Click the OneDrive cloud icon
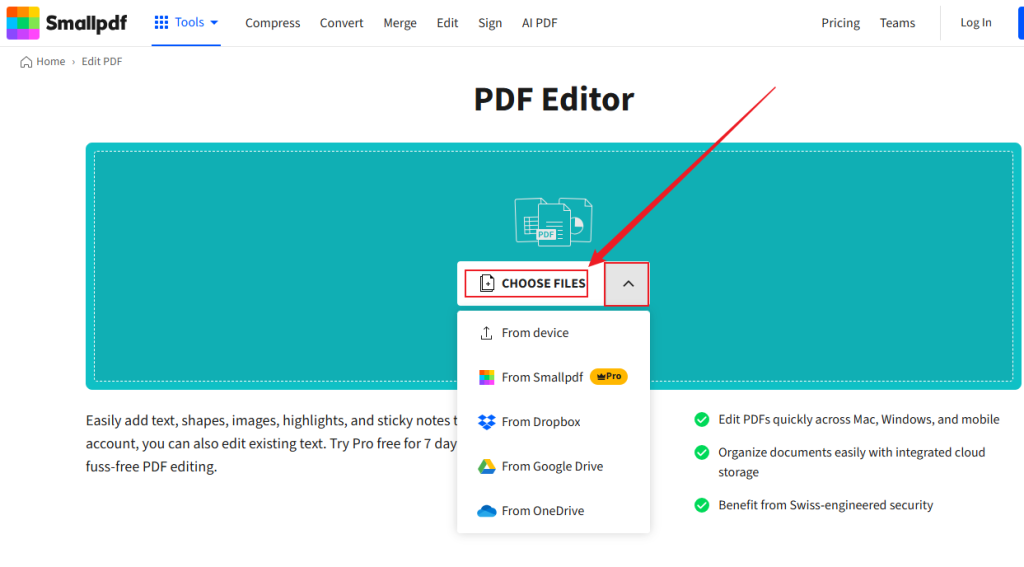The image size is (1024, 567). 487,511
